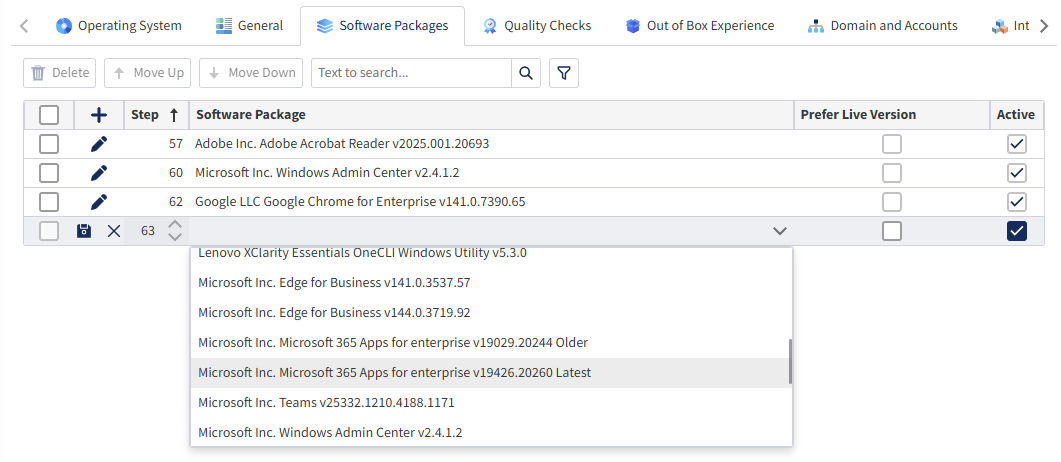Save the new step 63 row
The image size is (1061, 462).
(84, 231)
